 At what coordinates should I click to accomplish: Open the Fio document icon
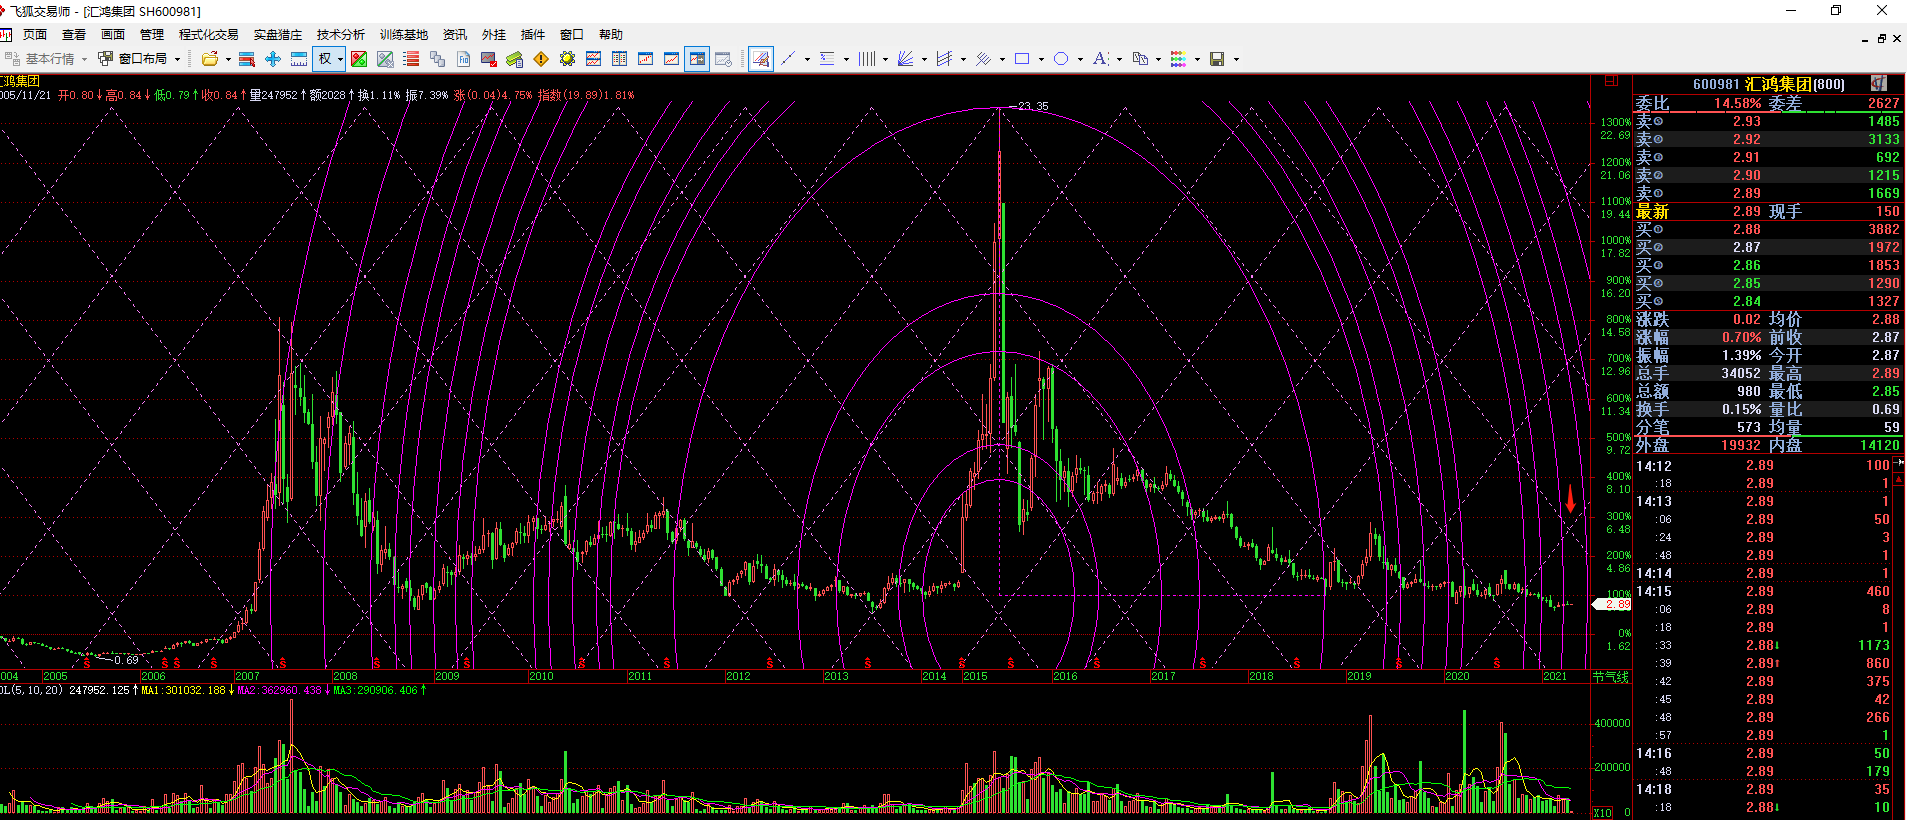point(463,59)
